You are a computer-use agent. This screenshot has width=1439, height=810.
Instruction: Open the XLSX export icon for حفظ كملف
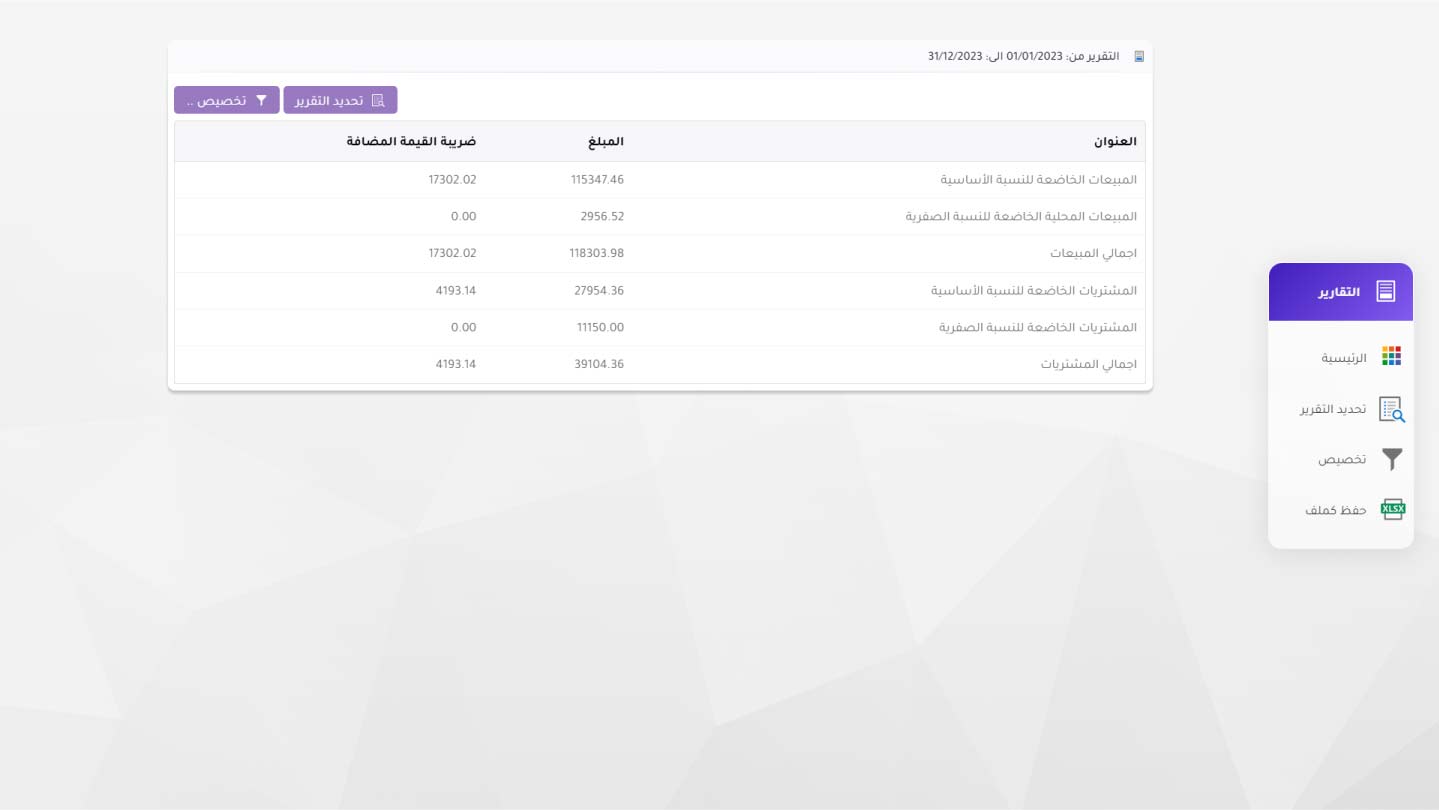click(1394, 509)
